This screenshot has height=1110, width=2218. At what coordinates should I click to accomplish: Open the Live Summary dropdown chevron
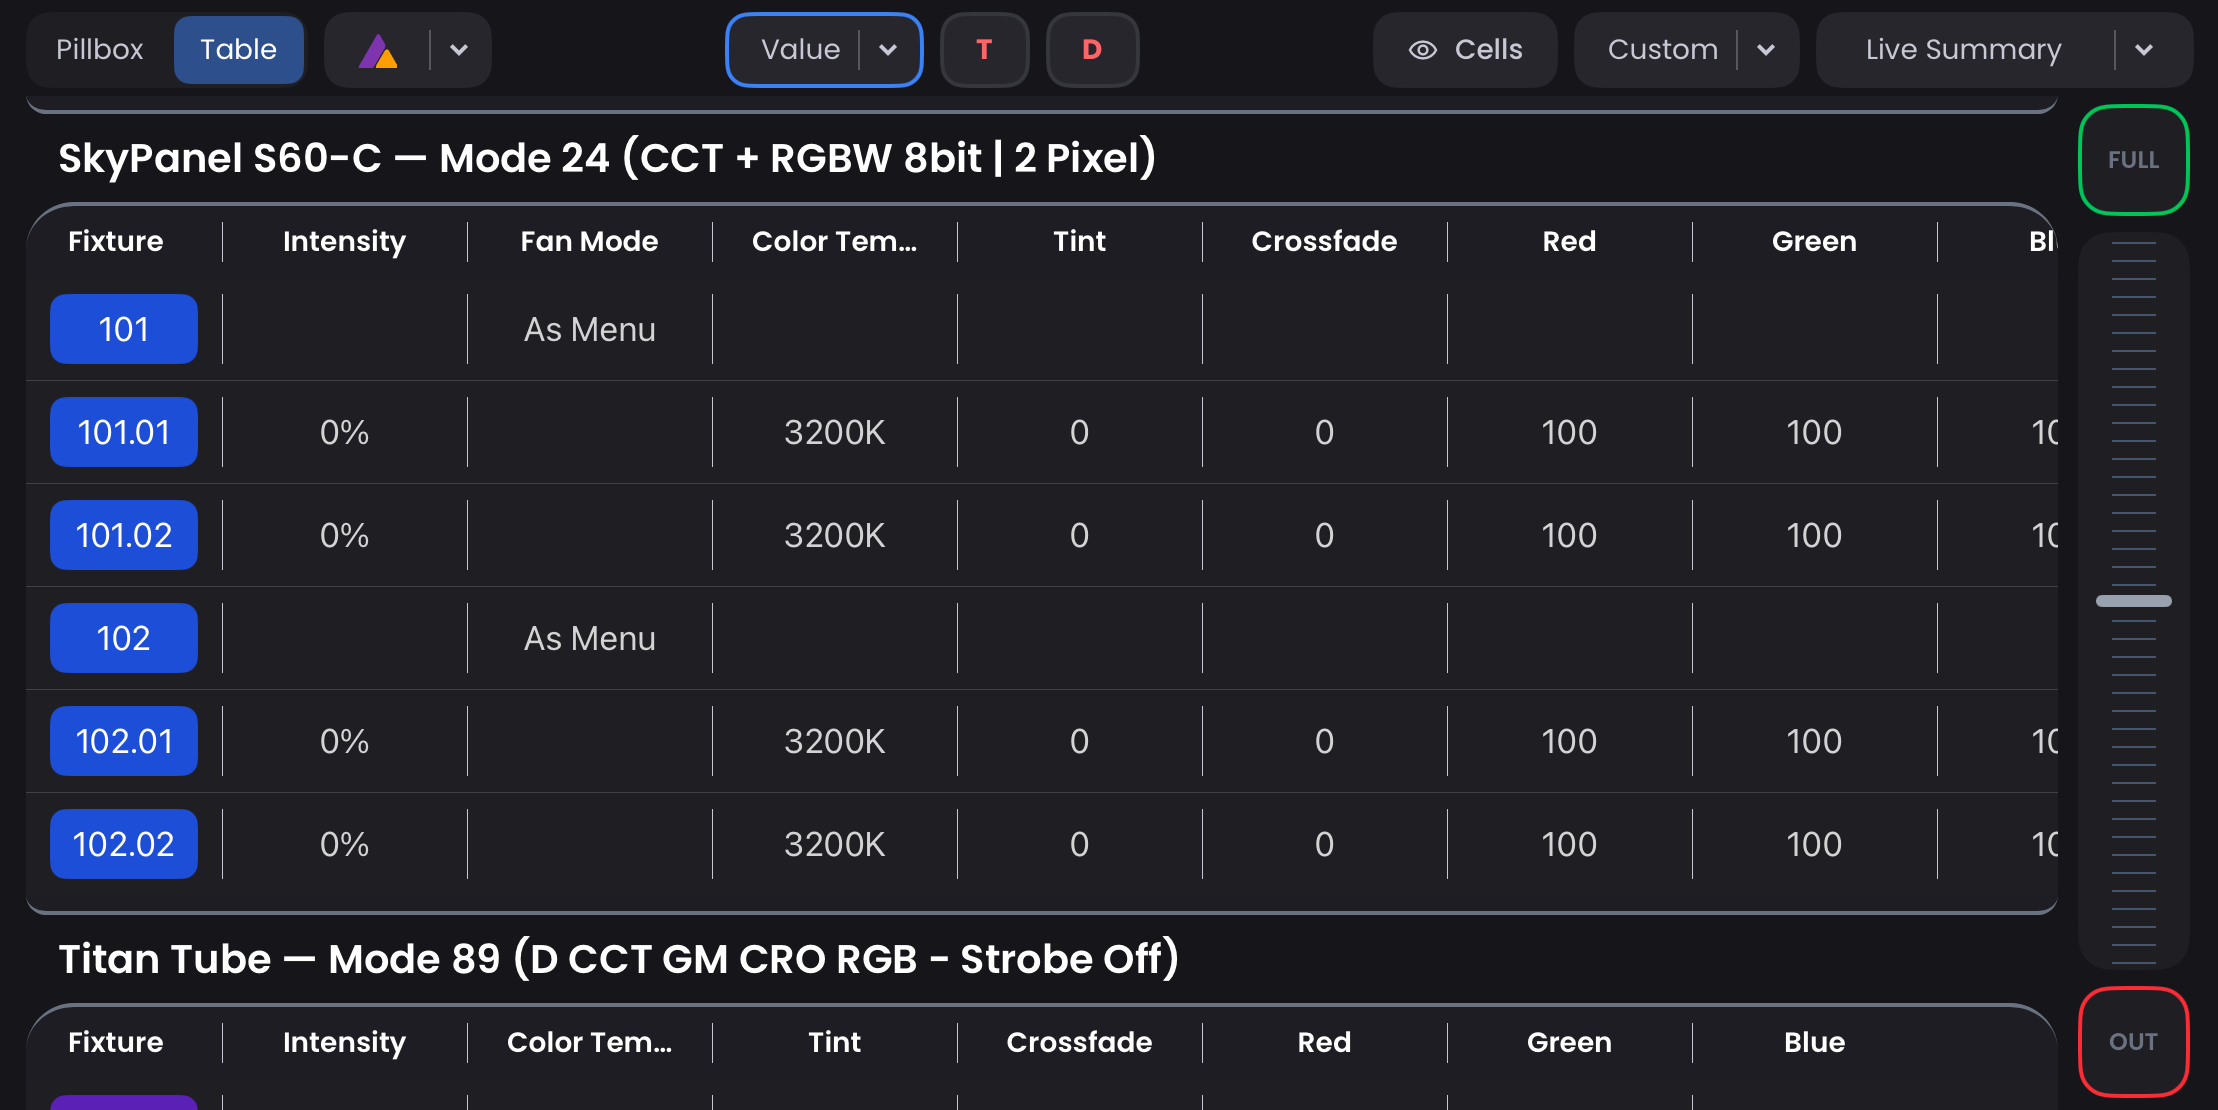click(x=2143, y=50)
